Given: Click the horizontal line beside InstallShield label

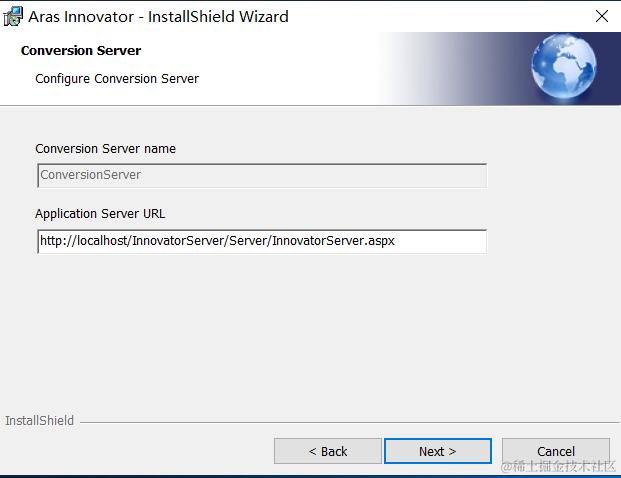Looking at the screenshot, I should tap(350, 422).
